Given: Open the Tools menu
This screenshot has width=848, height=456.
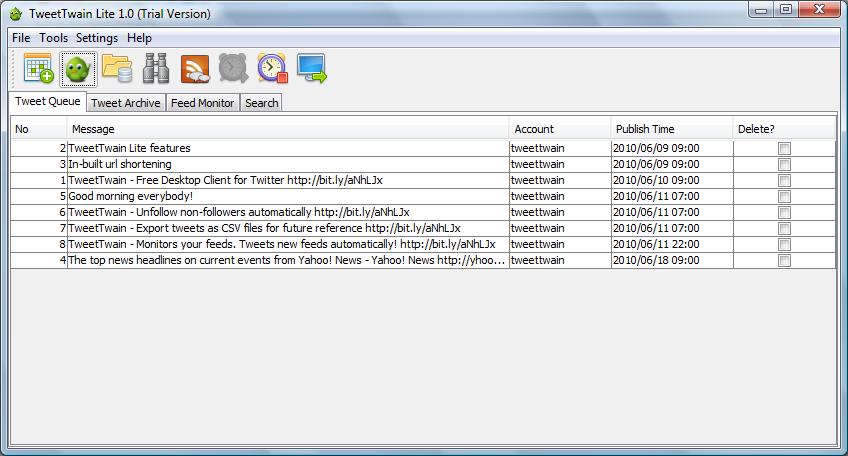Looking at the screenshot, I should tap(54, 38).
